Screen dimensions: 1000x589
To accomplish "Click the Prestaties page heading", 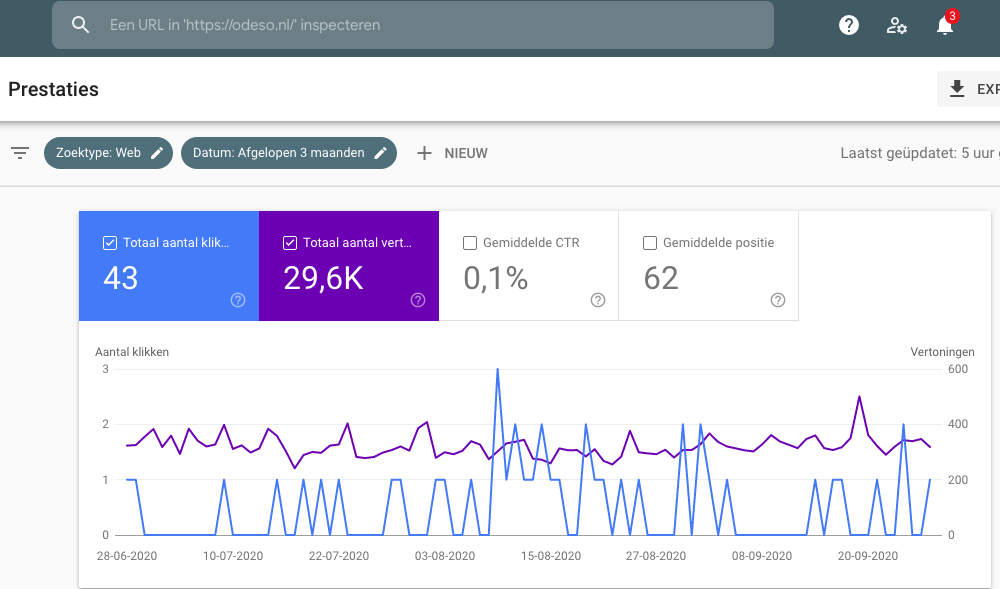I will coord(54,89).
